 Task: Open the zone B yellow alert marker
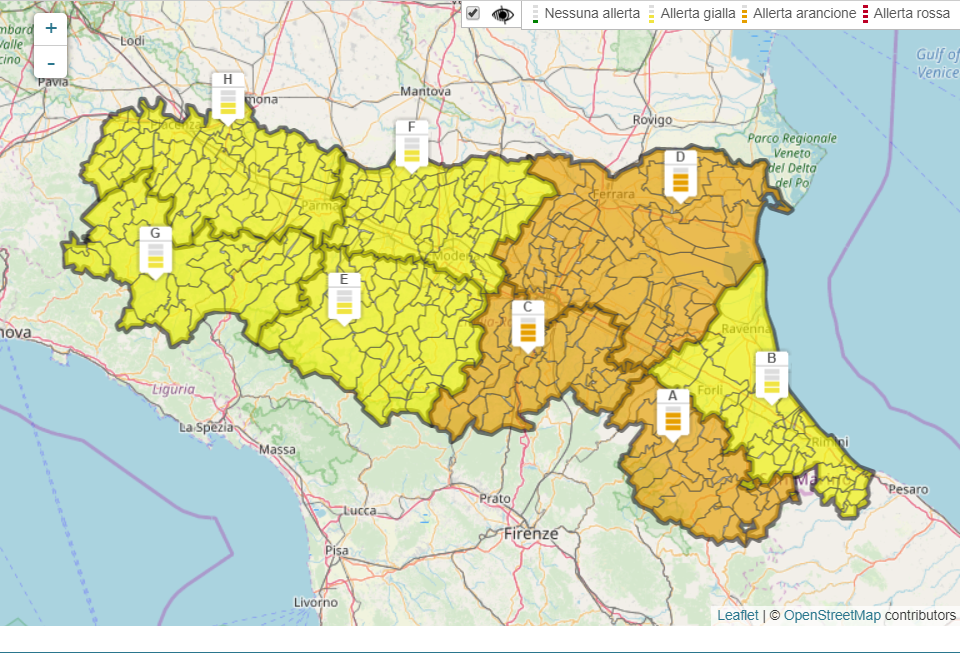pyautogui.click(x=771, y=375)
